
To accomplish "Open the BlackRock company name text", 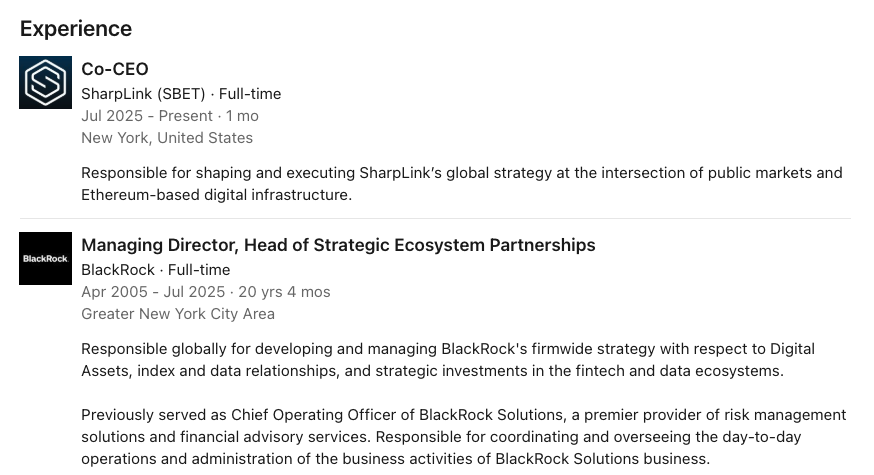I will pos(118,270).
